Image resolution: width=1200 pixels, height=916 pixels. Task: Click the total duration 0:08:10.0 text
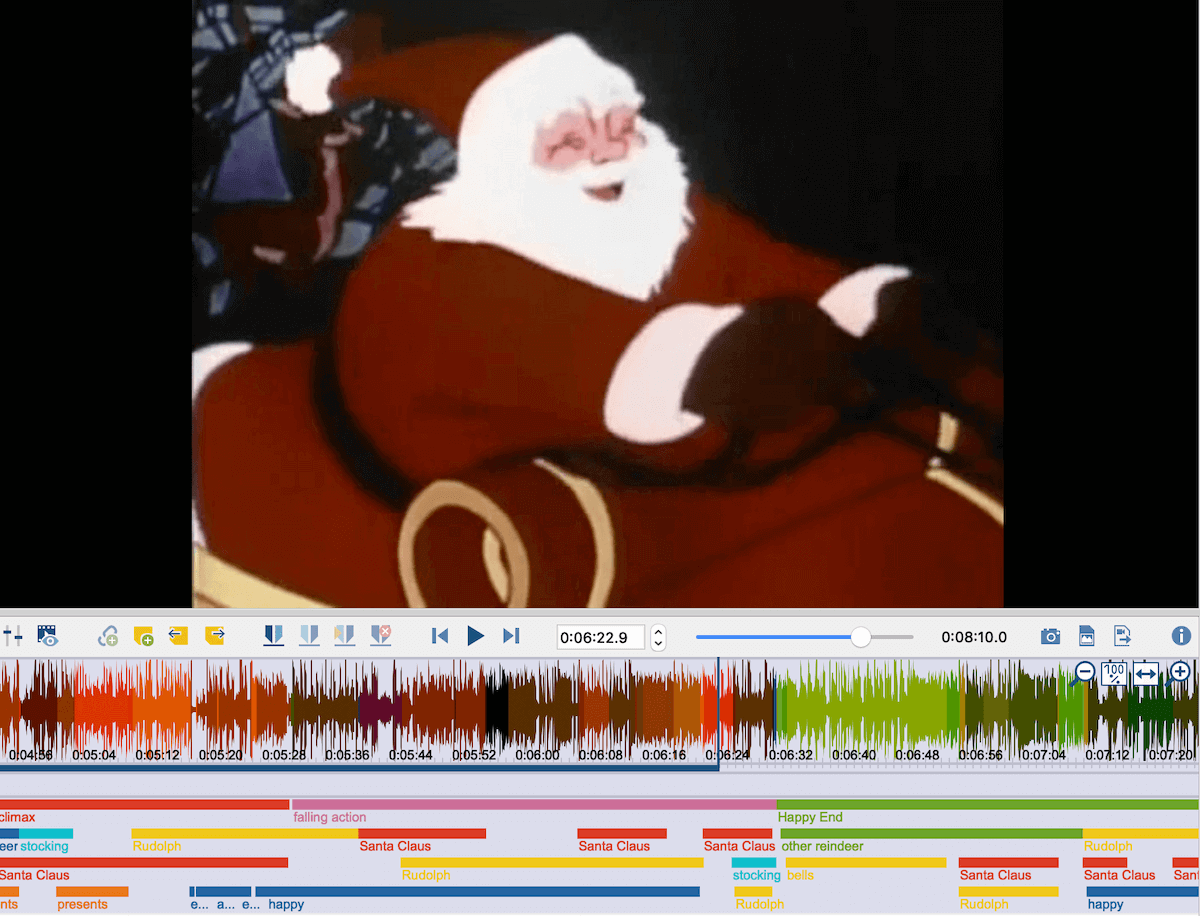click(974, 637)
